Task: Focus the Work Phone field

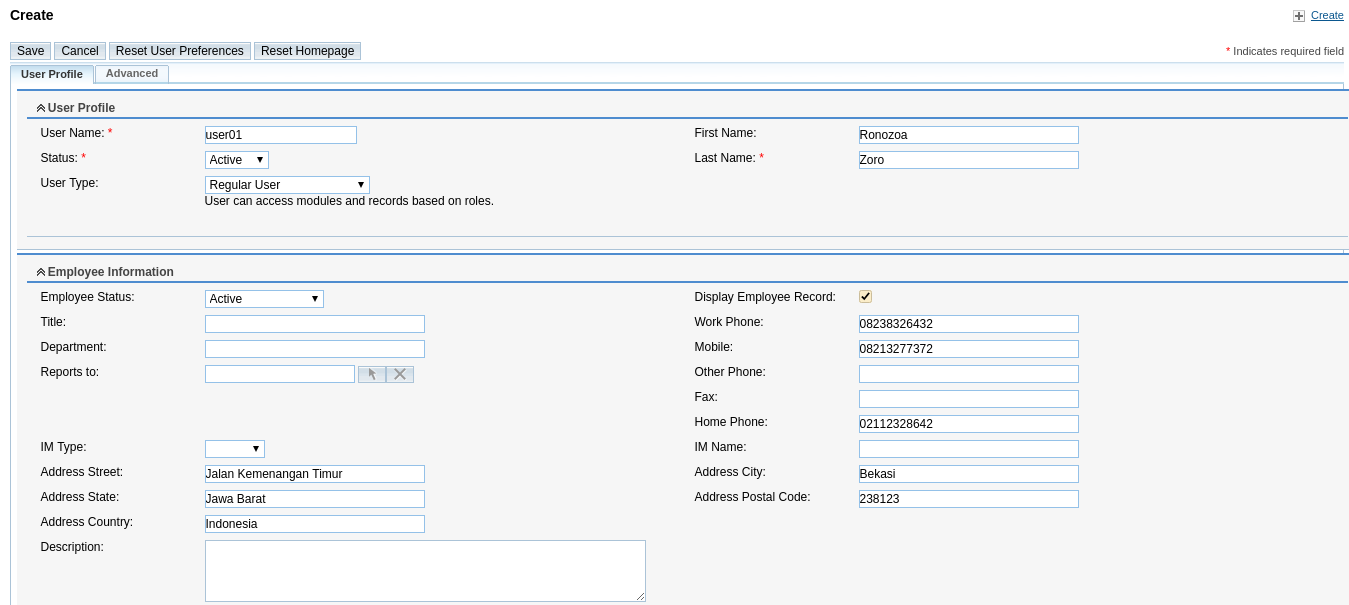Action: click(x=969, y=324)
